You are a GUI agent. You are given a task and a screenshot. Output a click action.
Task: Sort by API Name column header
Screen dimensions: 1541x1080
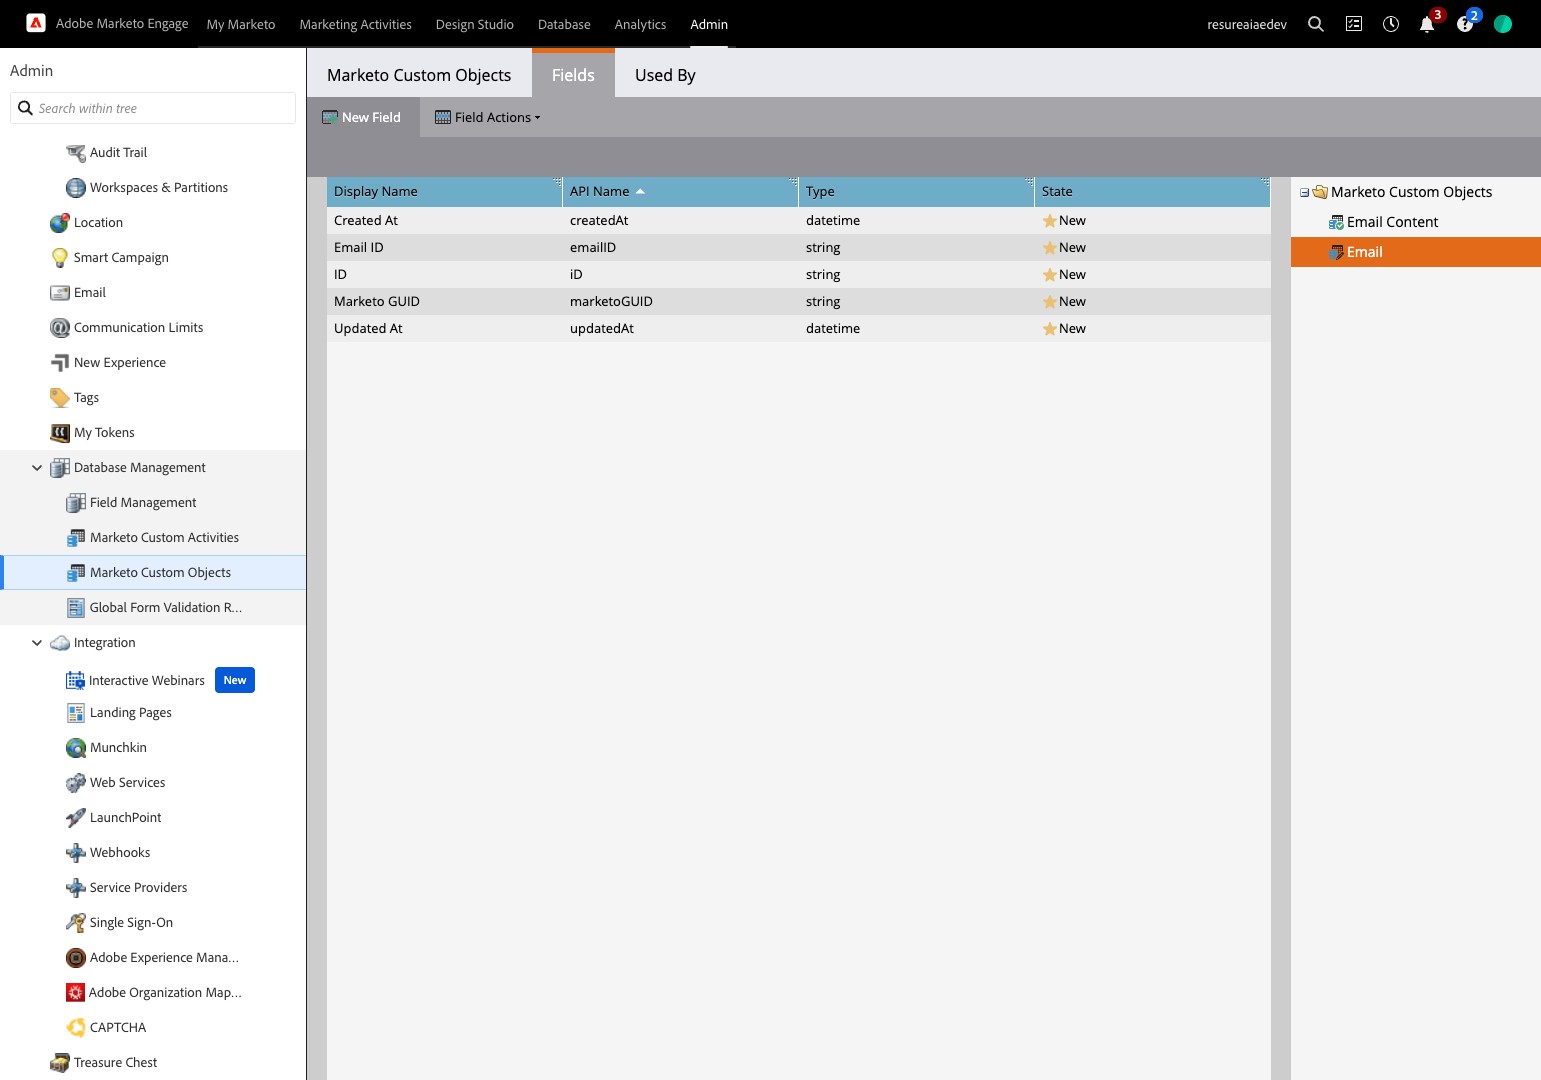click(x=680, y=191)
